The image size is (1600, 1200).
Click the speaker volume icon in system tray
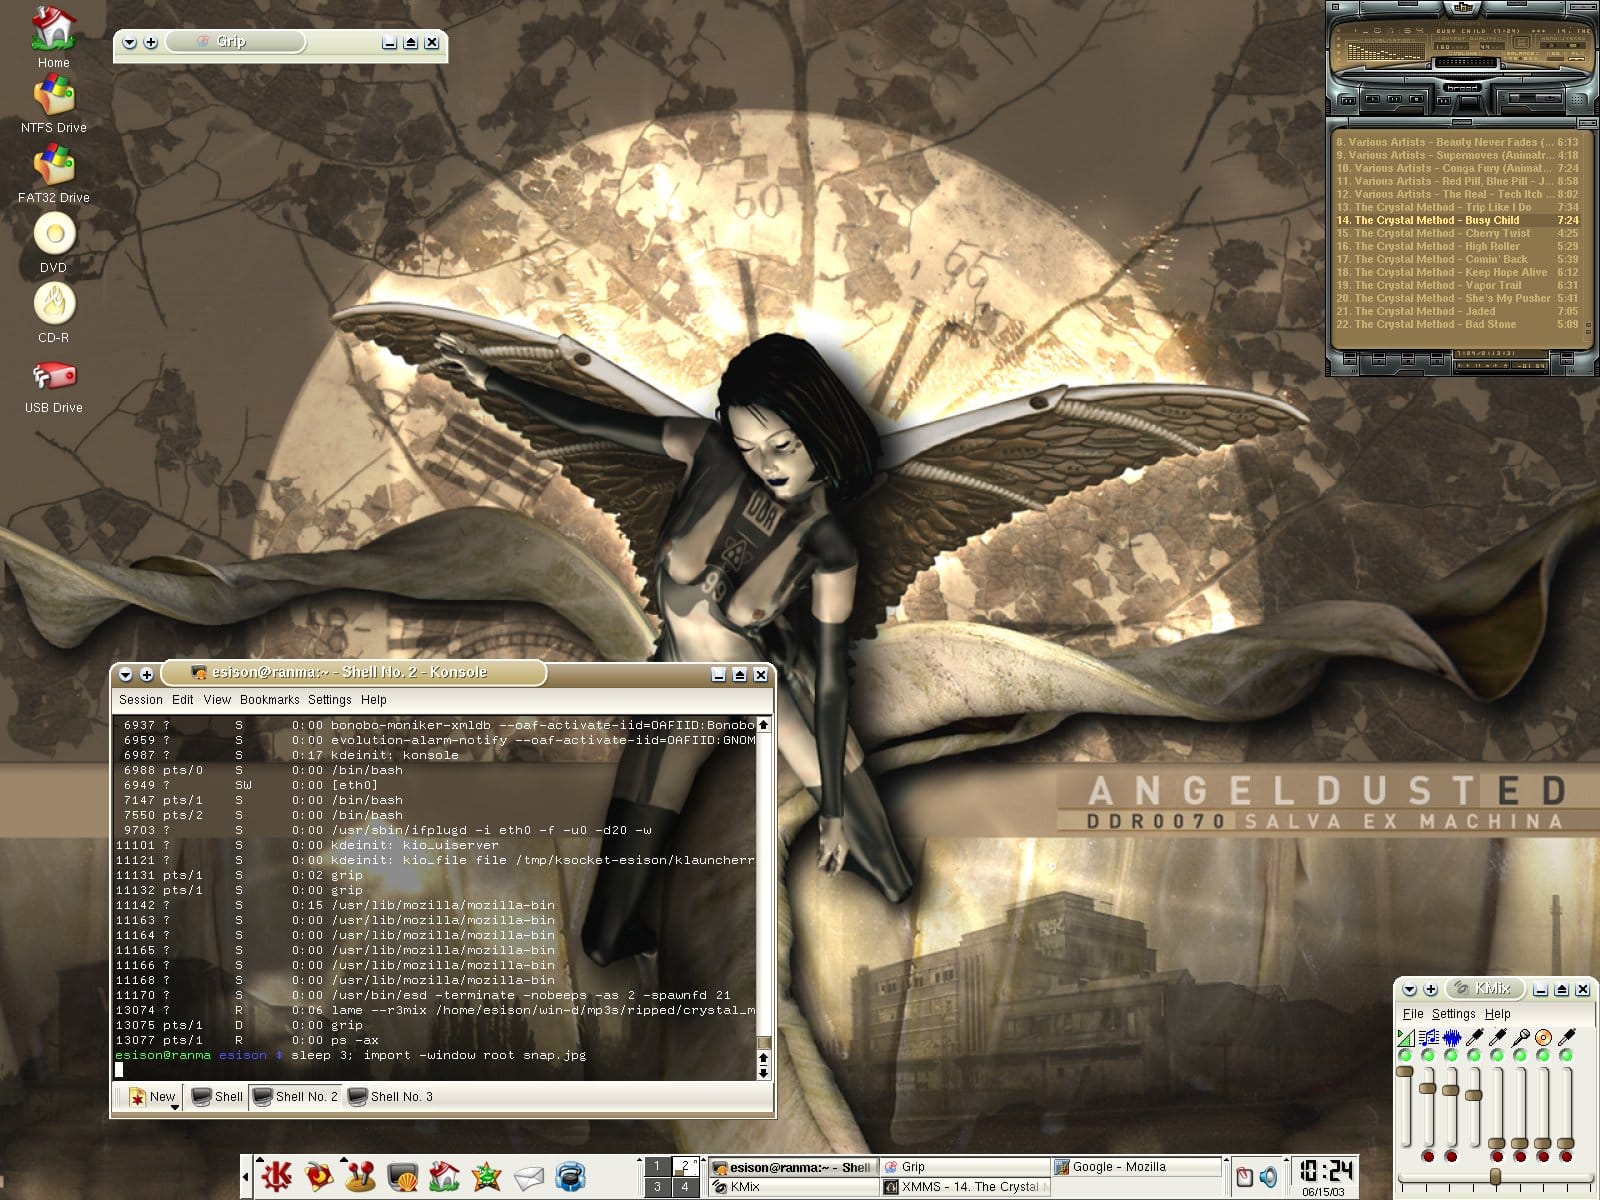(x=1268, y=1177)
